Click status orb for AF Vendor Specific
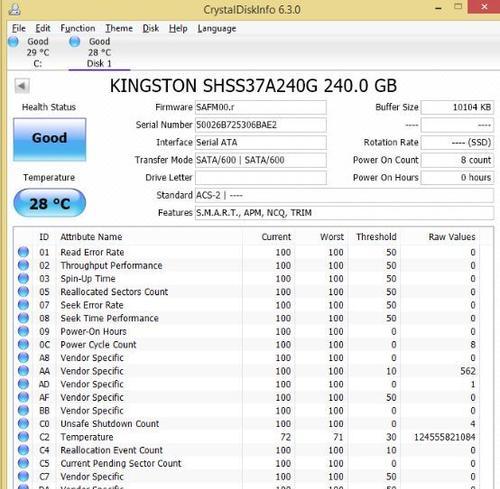Viewport: 500px width, 489px height. click(23, 397)
